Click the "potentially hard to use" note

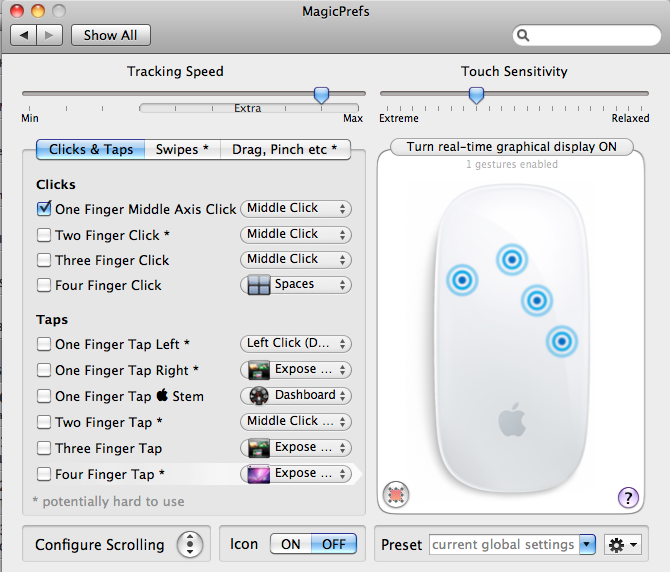[109, 501]
